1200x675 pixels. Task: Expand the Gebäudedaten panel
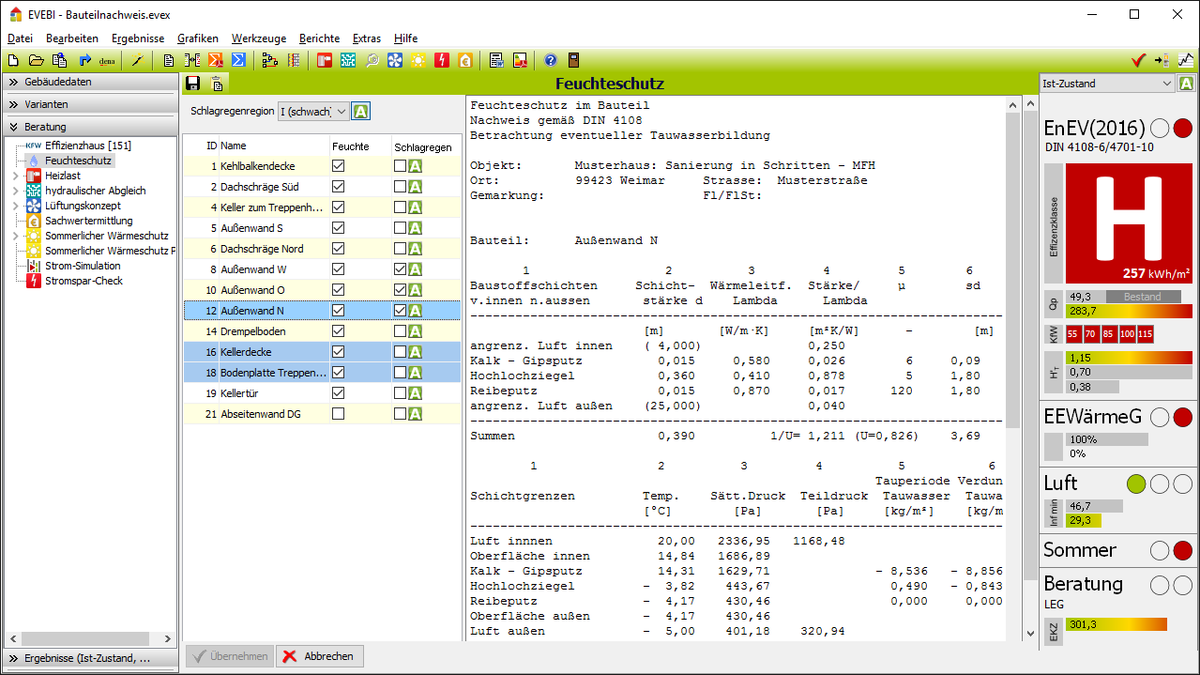90,82
